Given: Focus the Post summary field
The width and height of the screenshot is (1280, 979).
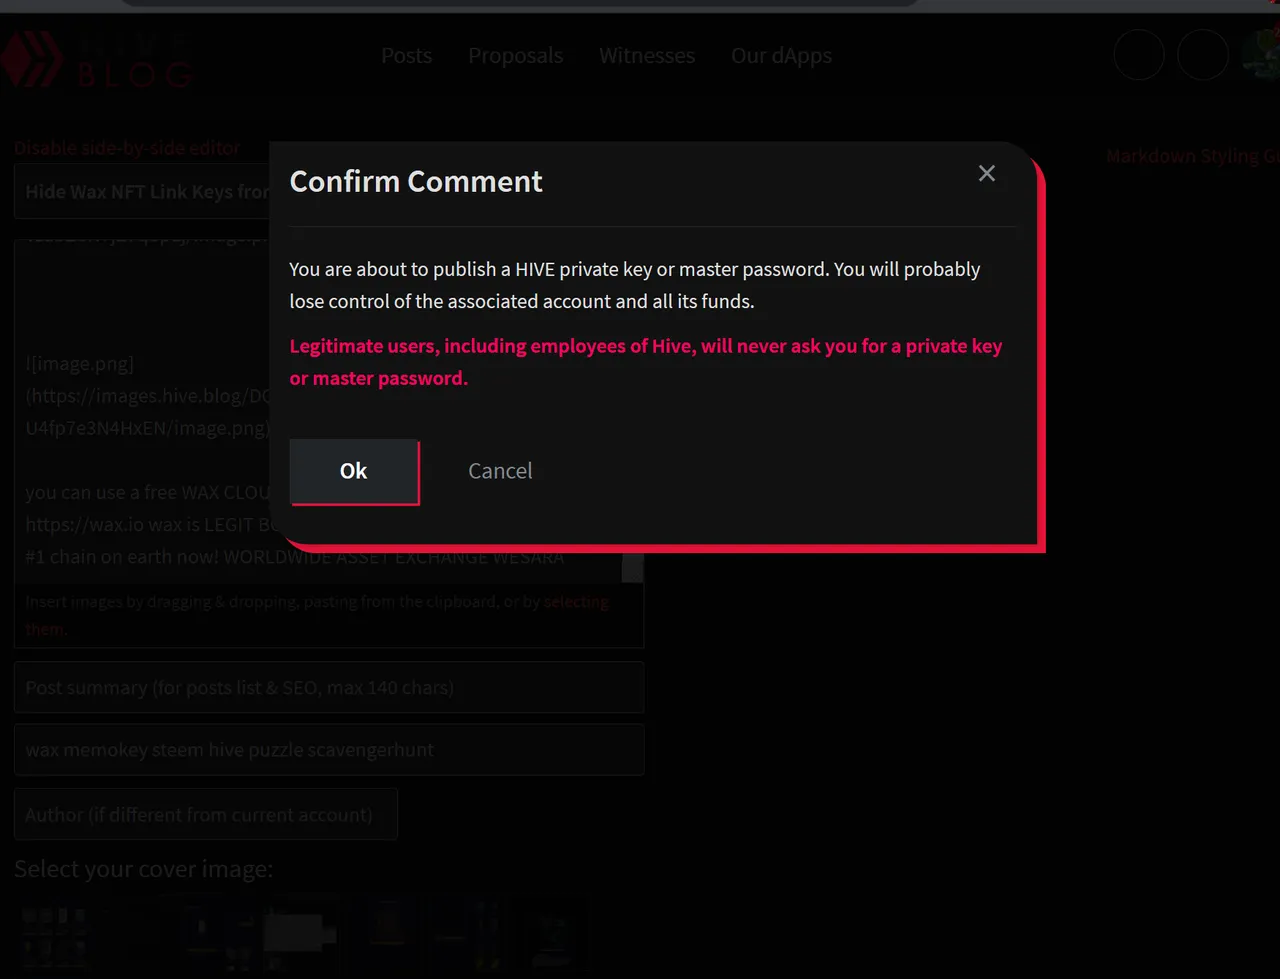Looking at the screenshot, I should click(x=329, y=687).
